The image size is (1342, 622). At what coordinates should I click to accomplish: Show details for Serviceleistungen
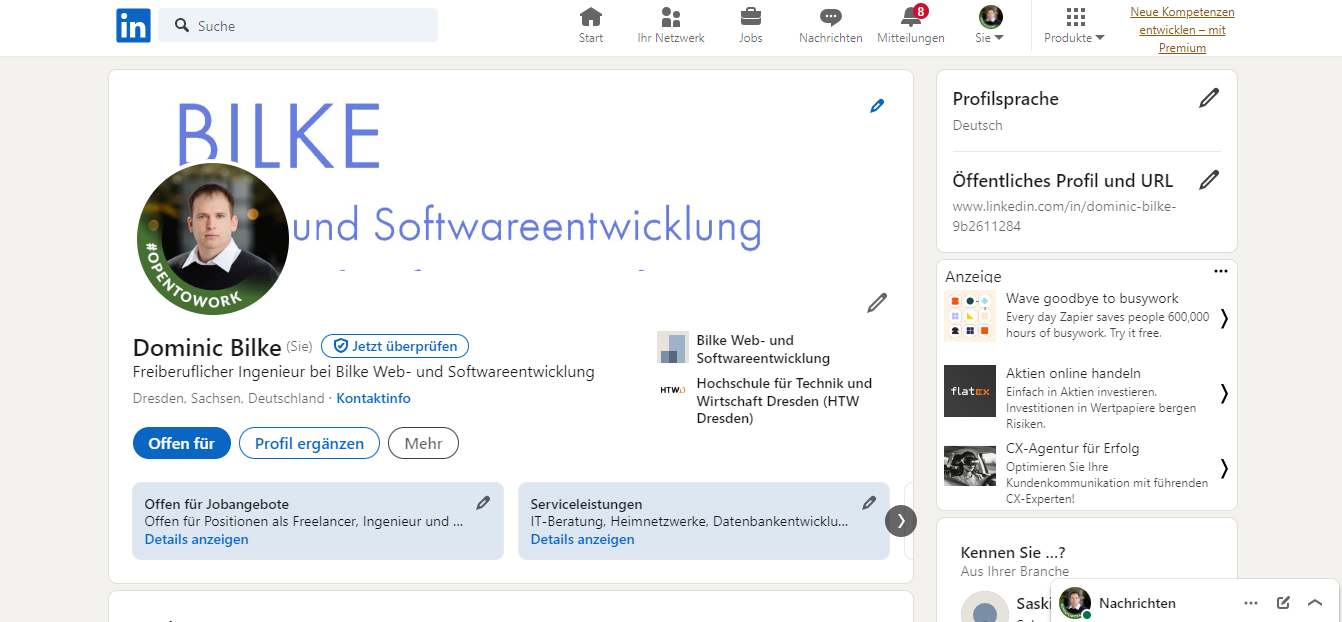582,539
